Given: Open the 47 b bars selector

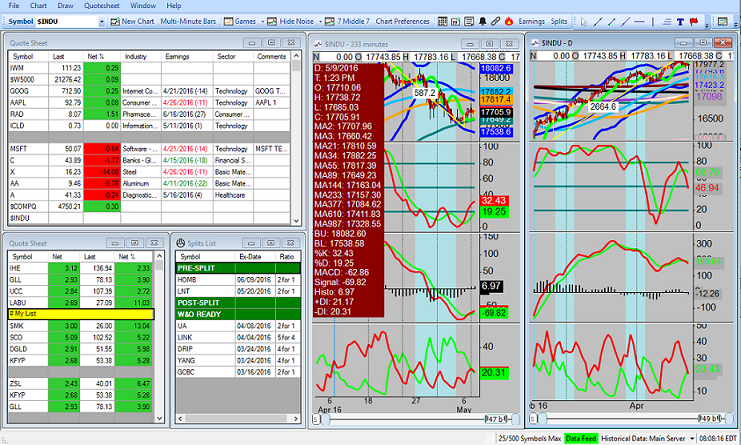Looking at the screenshot, I should pos(496,419).
